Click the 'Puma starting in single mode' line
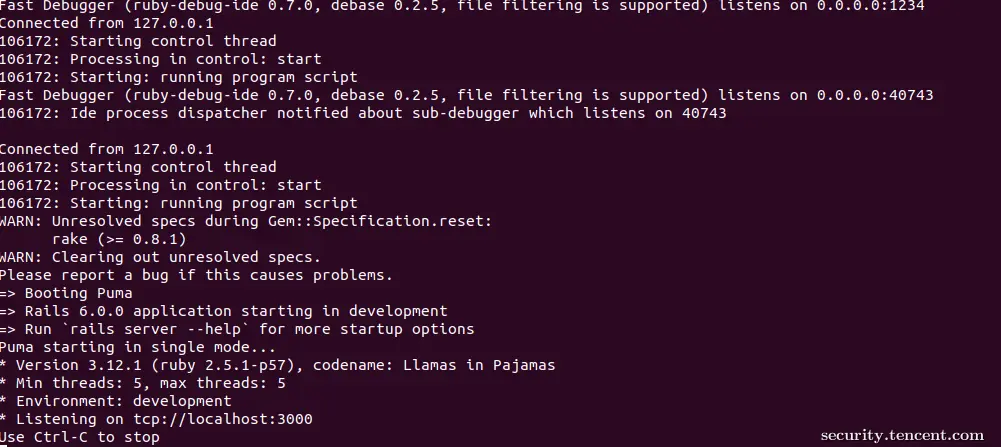The height and width of the screenshot is (447, 1001). coord(138,347)
